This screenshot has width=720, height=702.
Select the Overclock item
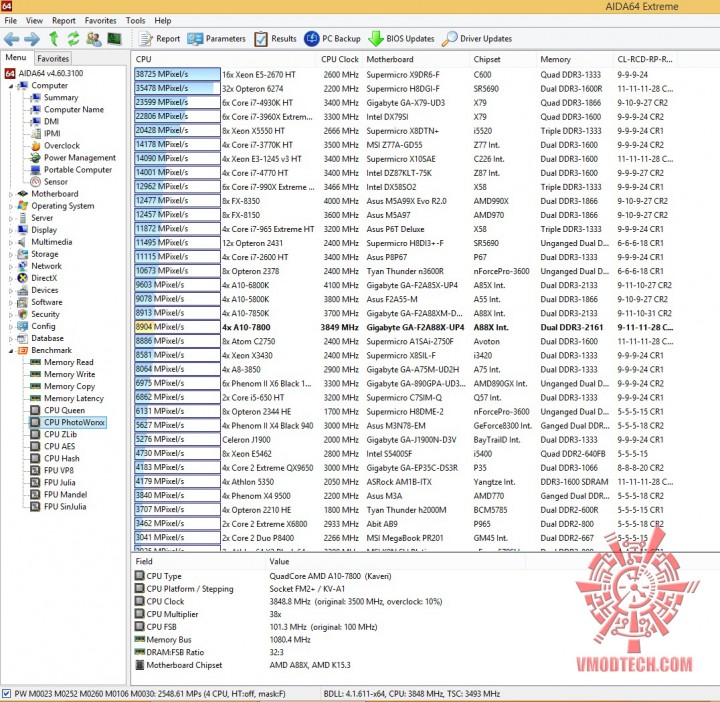pos(56,146)
